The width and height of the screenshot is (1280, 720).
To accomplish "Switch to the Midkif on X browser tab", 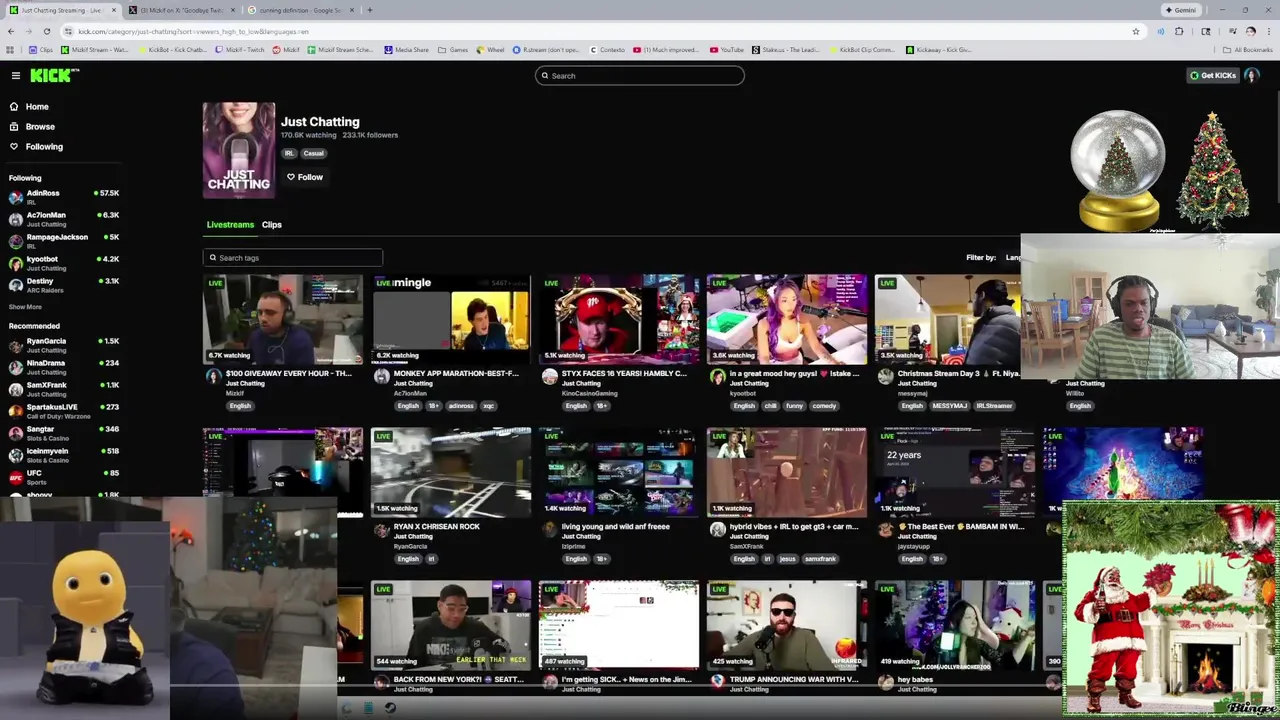I will 182,10.
